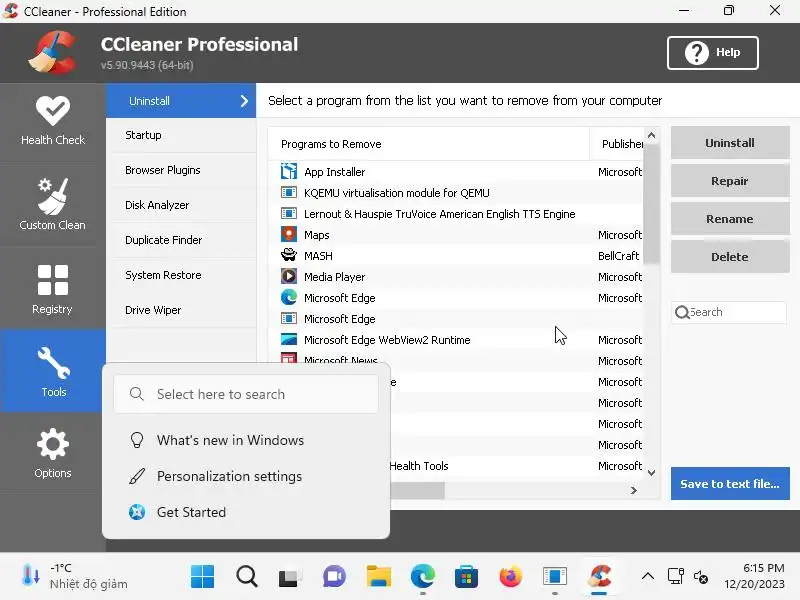This screenshot has height=600, width=800.
Task: Click the program list vertical scrollbar thumb
Action: coord(652,204)
